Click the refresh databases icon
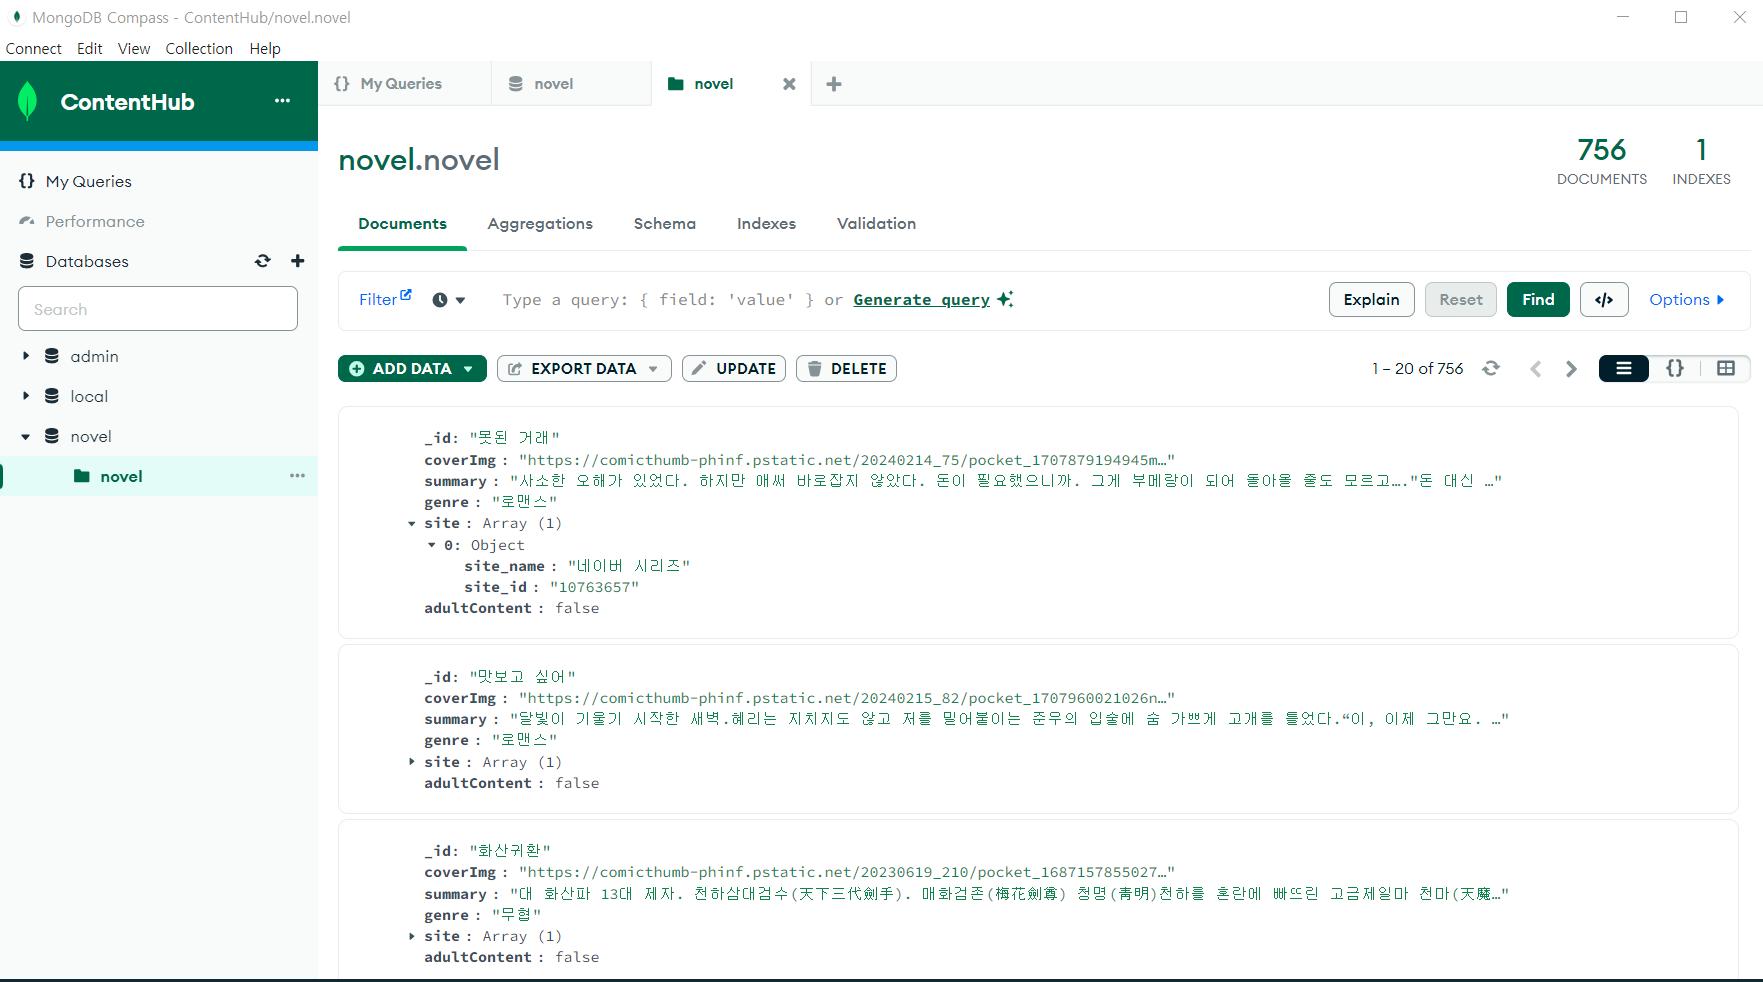The image size is (1763, 982). [x=263, y=261]
